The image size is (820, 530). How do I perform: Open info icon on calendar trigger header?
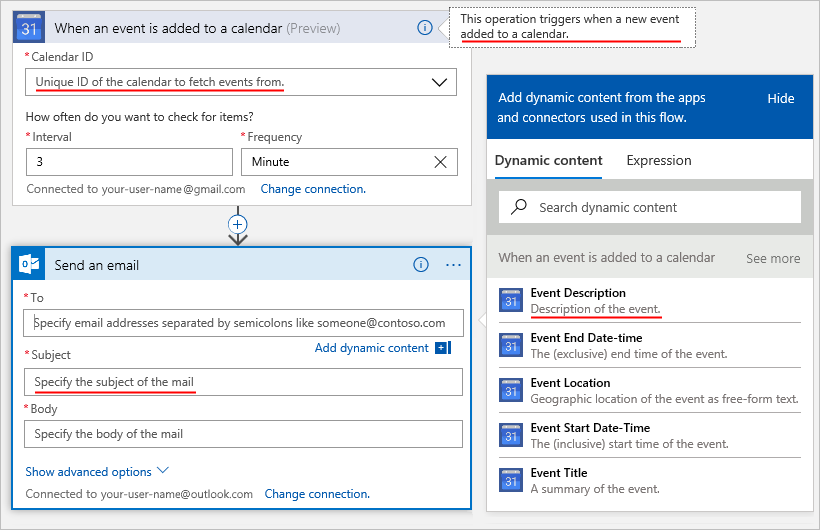click(x=425, y=28)
